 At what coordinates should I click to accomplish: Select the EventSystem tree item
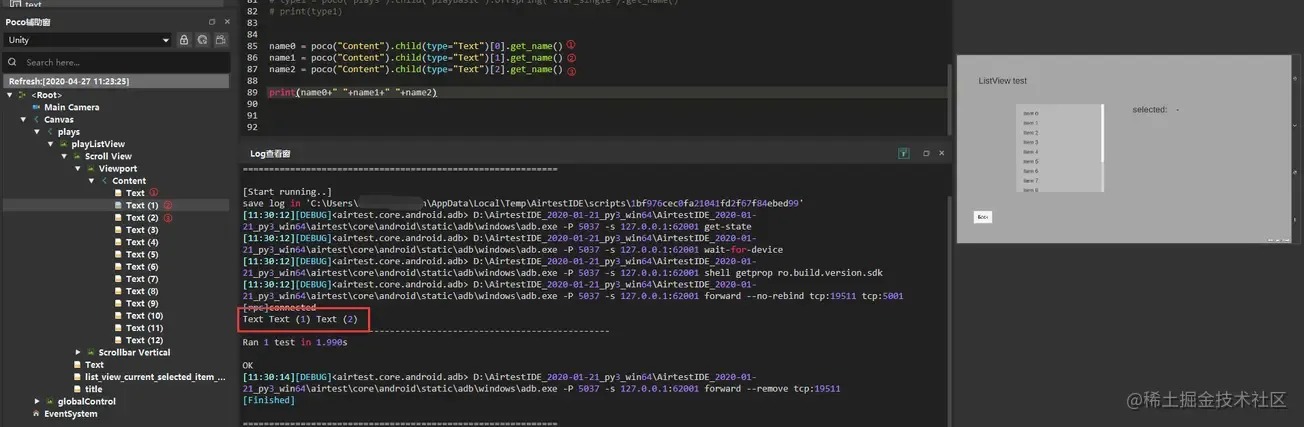click(71, 413)
